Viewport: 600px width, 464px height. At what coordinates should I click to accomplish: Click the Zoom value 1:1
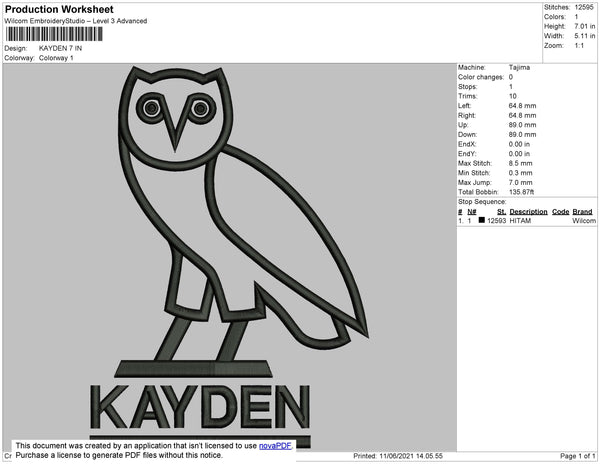coord(579,46)
